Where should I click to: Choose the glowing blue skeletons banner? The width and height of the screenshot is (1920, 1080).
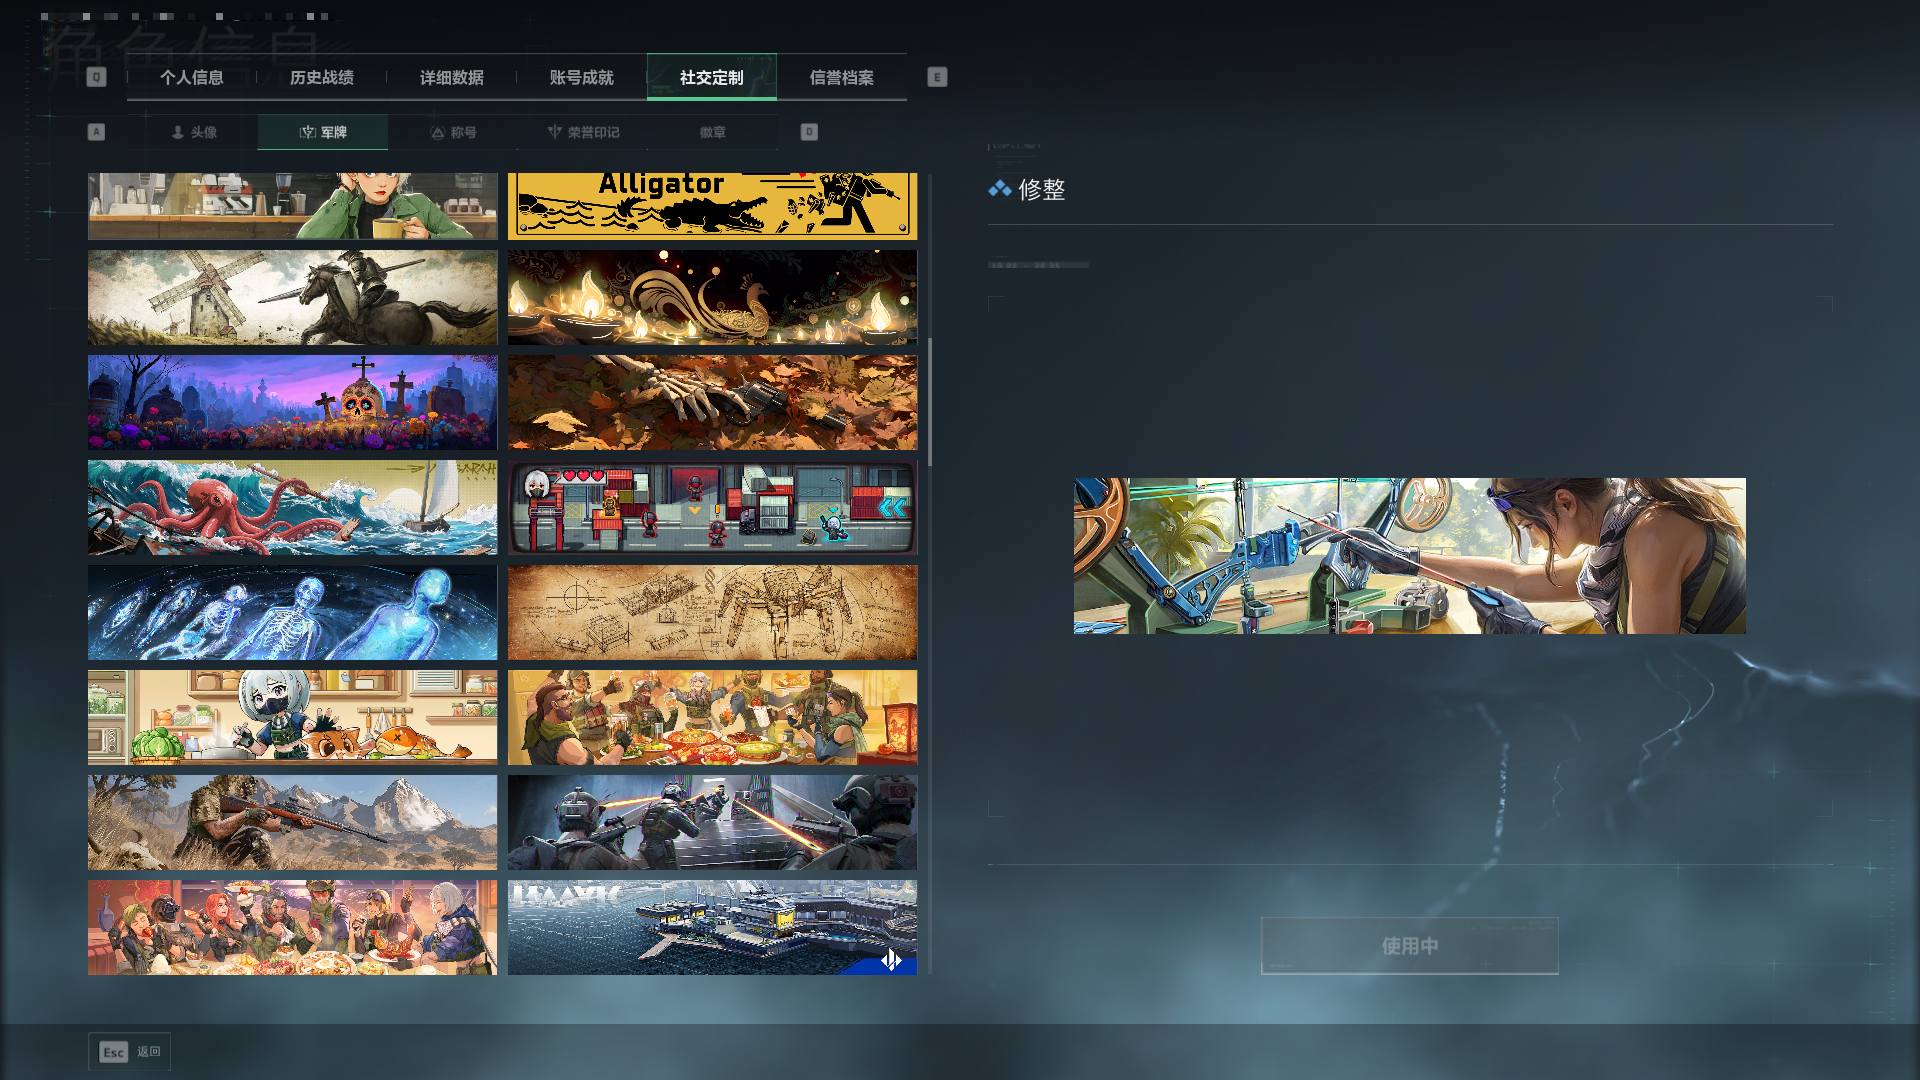[x=292, y=612]
